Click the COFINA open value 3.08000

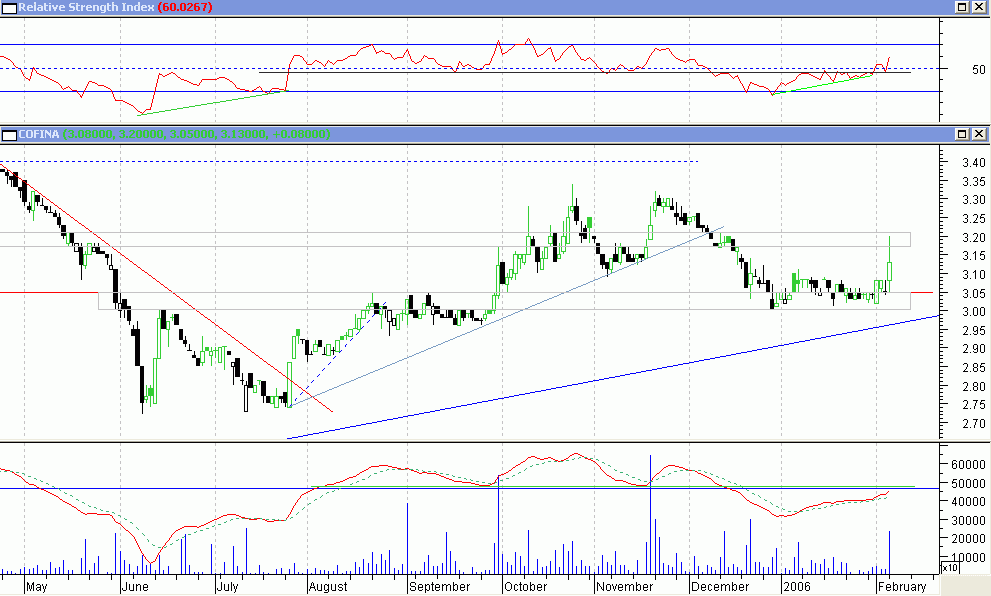tap(90, 134)
